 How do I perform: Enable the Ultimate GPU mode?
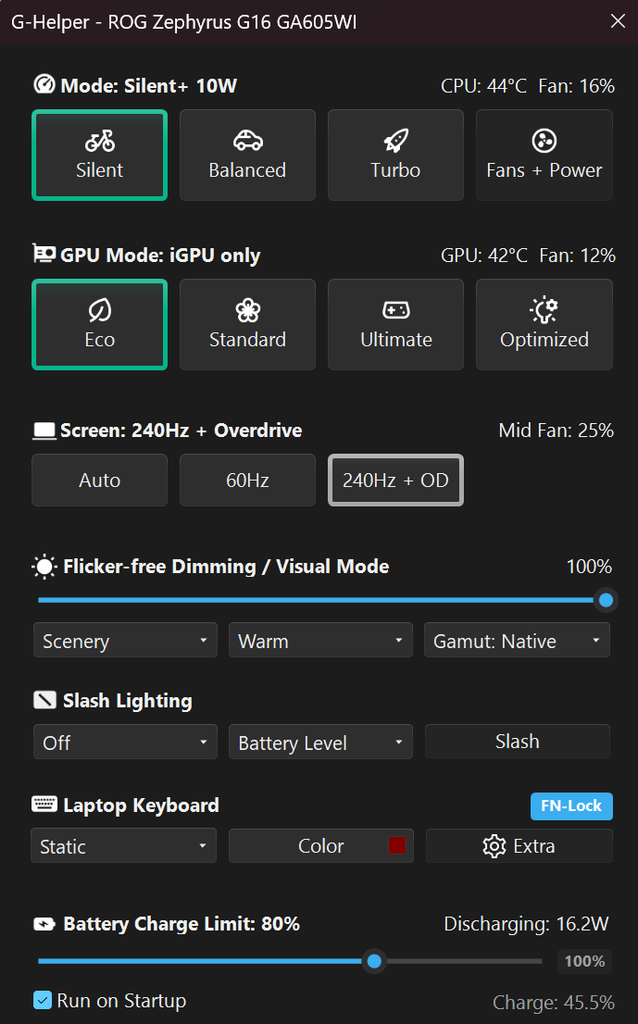396,325
